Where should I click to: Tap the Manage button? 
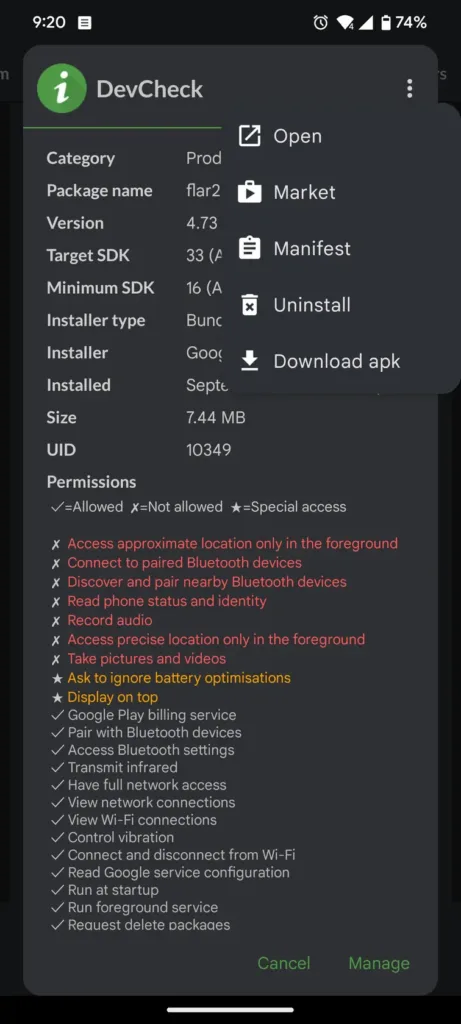pos(379,963)
